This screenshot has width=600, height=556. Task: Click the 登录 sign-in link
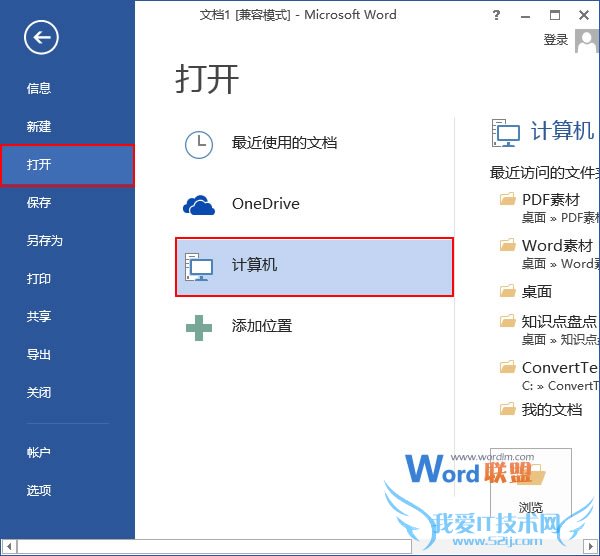tap(556, 40)
